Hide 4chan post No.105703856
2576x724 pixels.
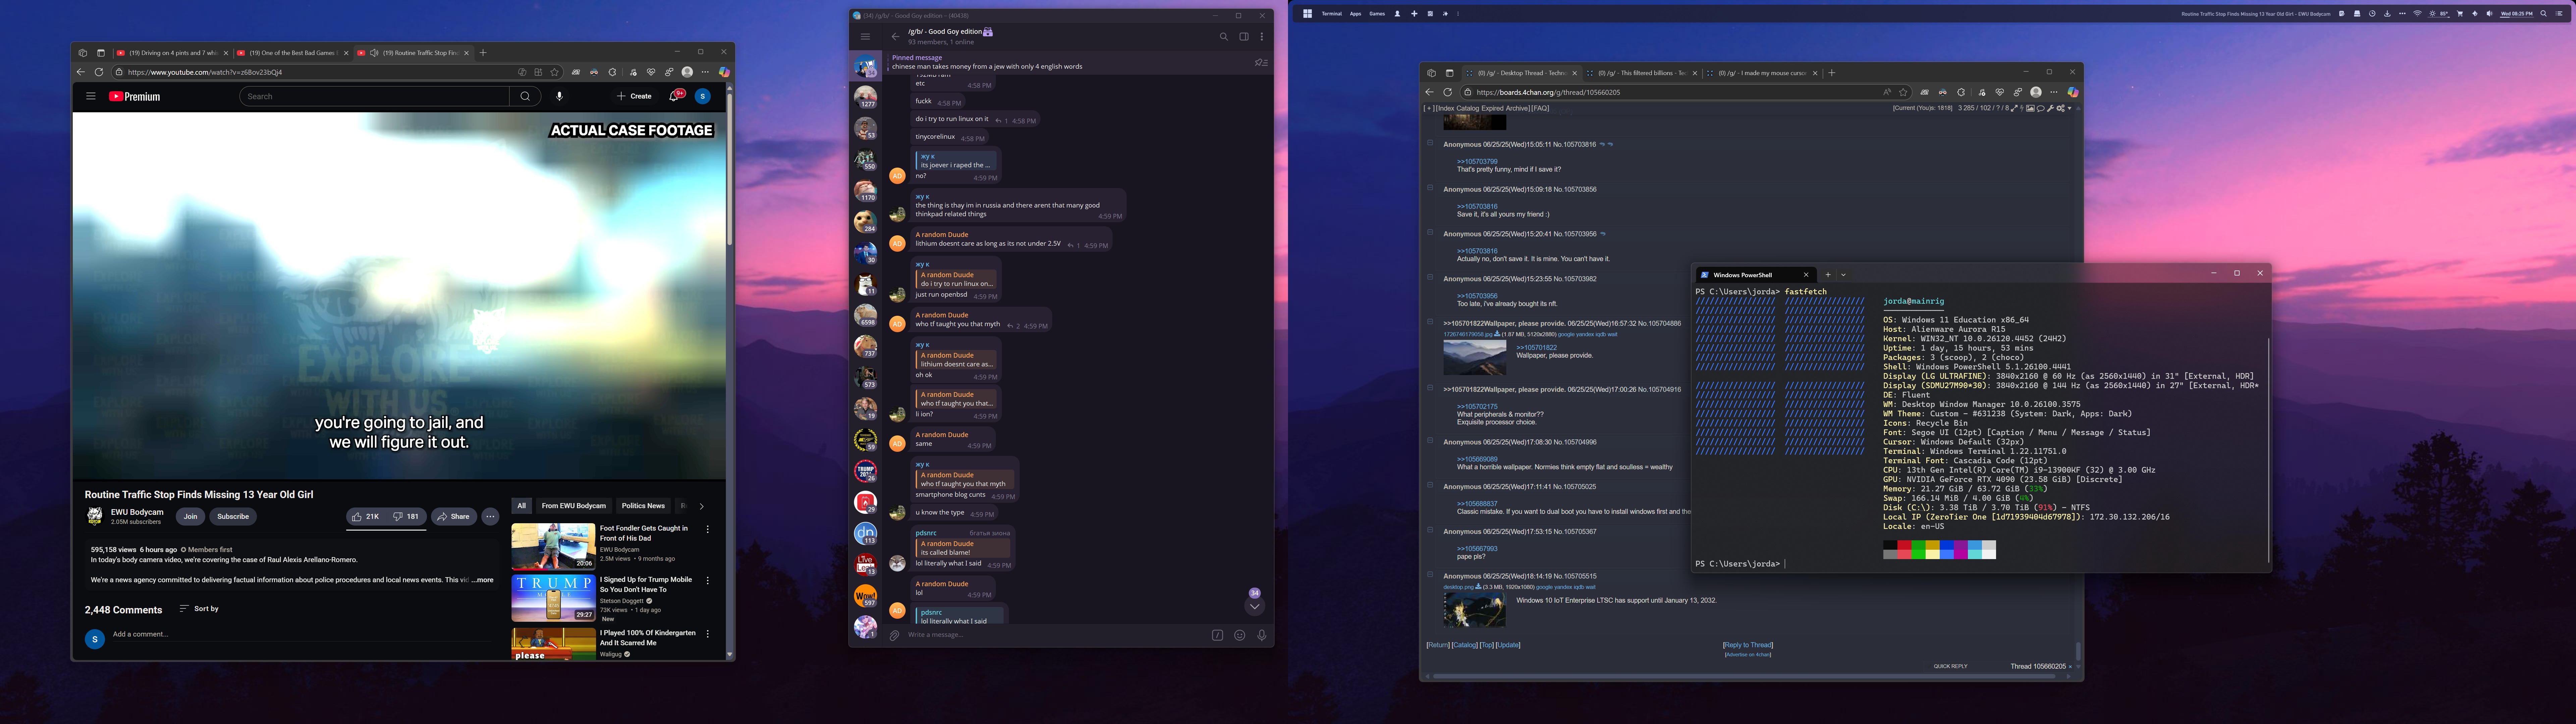click(x=1430, y=188)
